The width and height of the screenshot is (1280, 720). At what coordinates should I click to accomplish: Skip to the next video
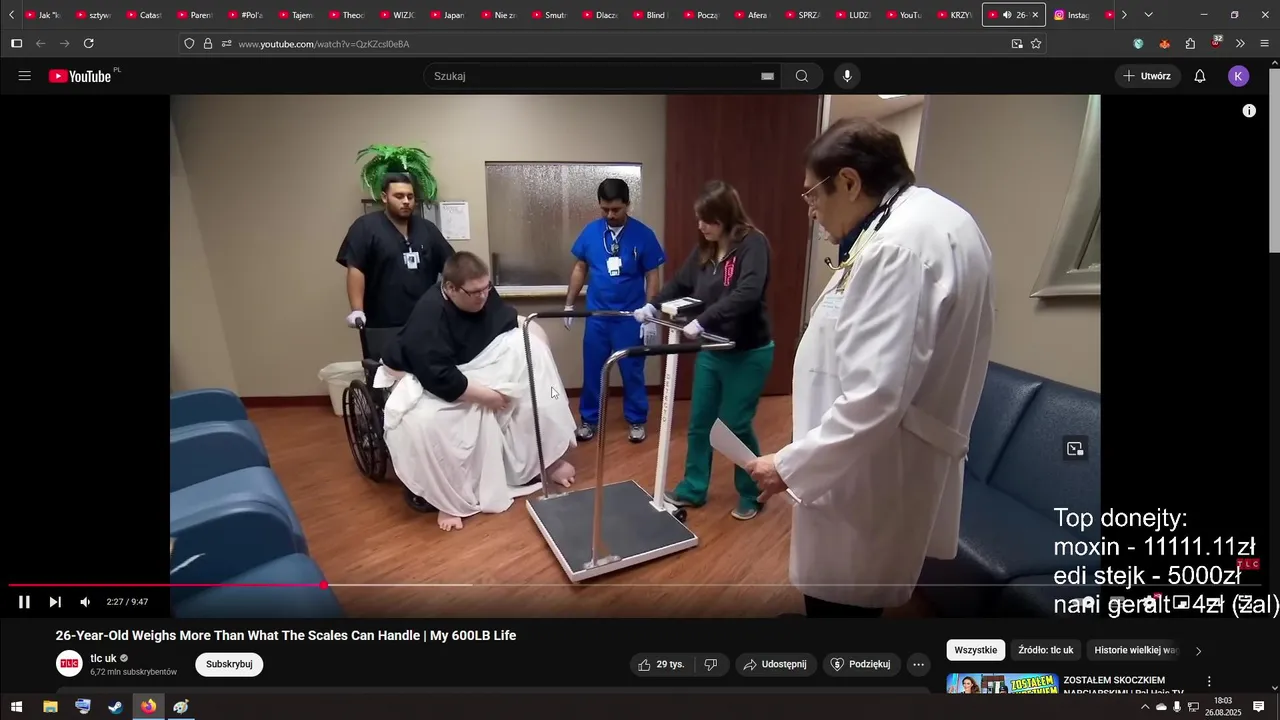point(55,602)
